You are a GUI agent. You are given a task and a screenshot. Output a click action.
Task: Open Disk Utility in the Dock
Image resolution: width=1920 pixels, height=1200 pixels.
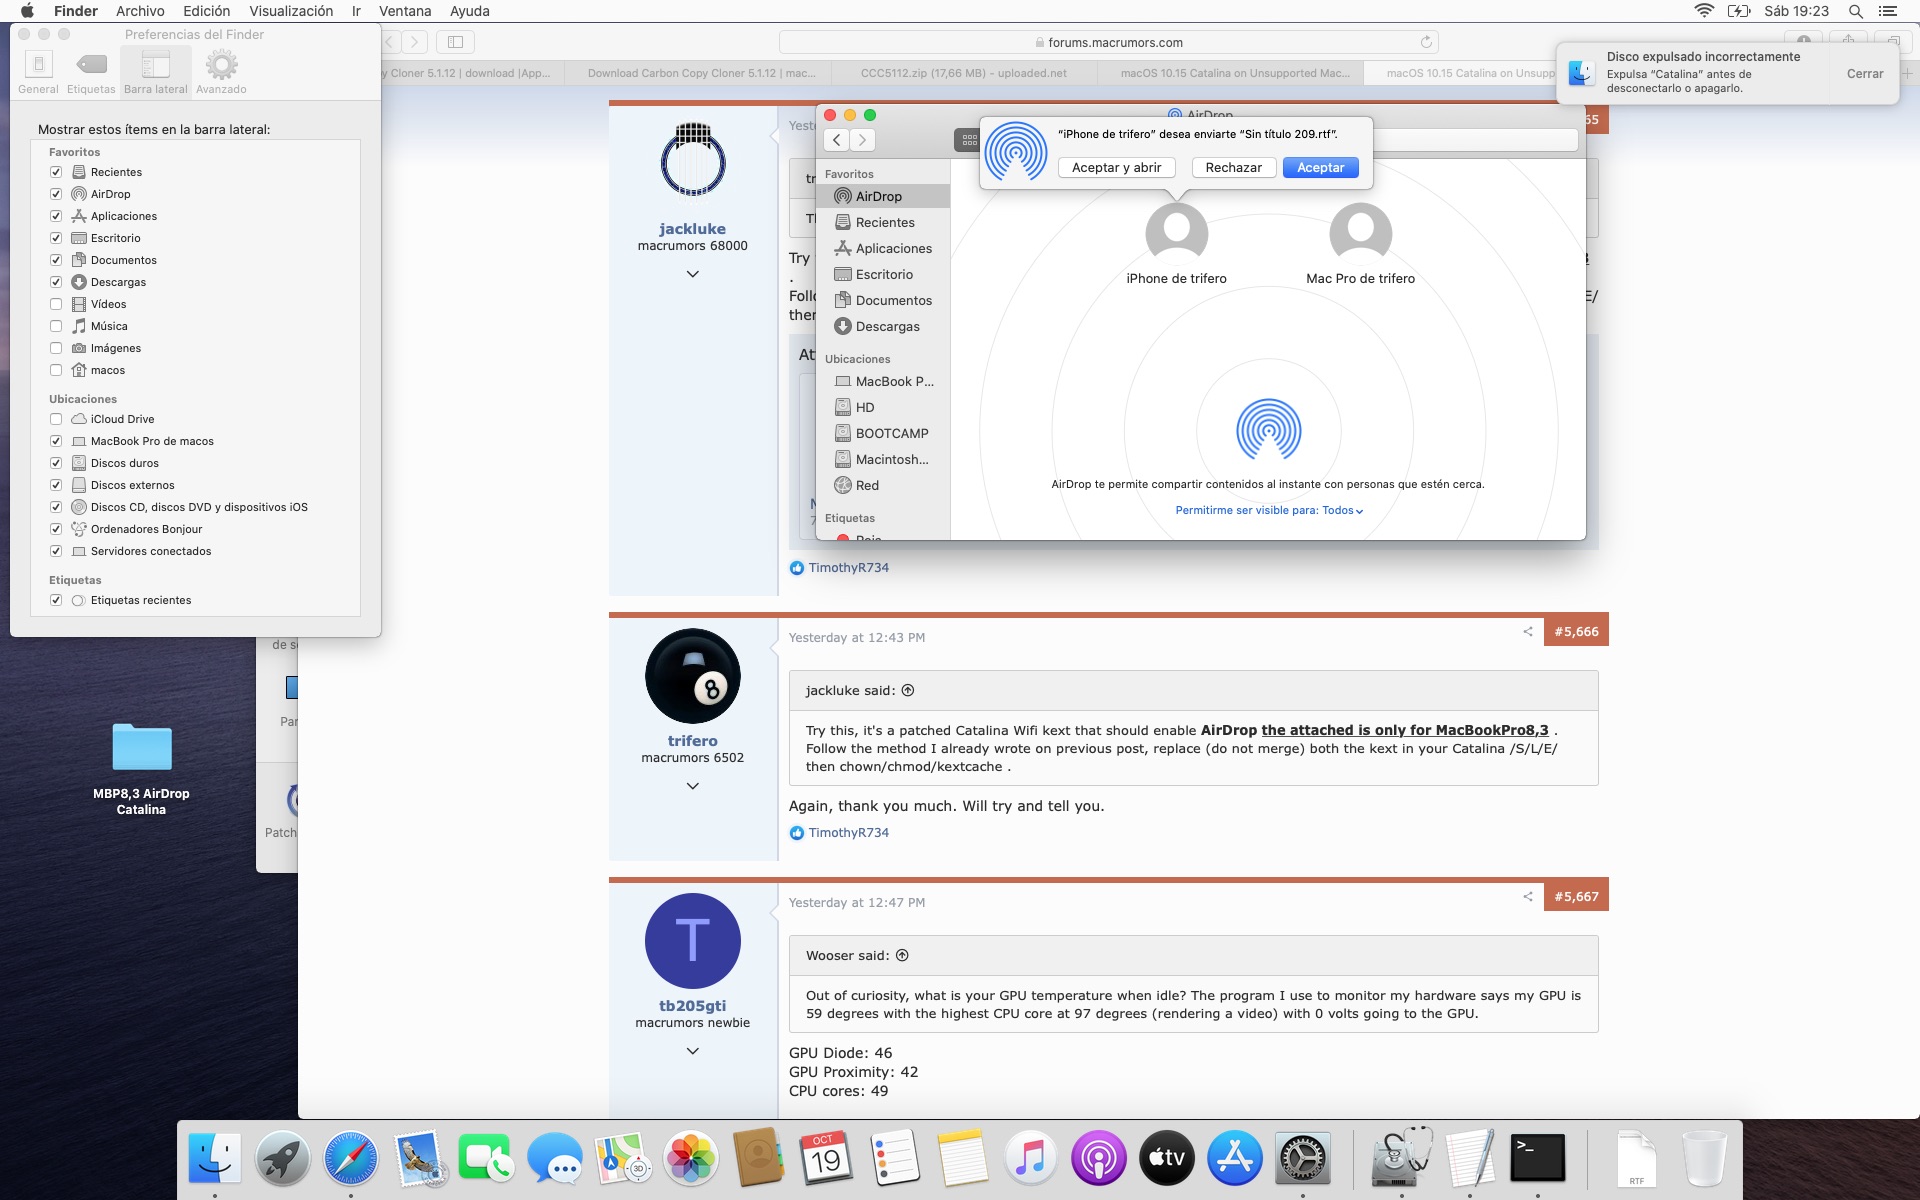pos(1401,1159)
